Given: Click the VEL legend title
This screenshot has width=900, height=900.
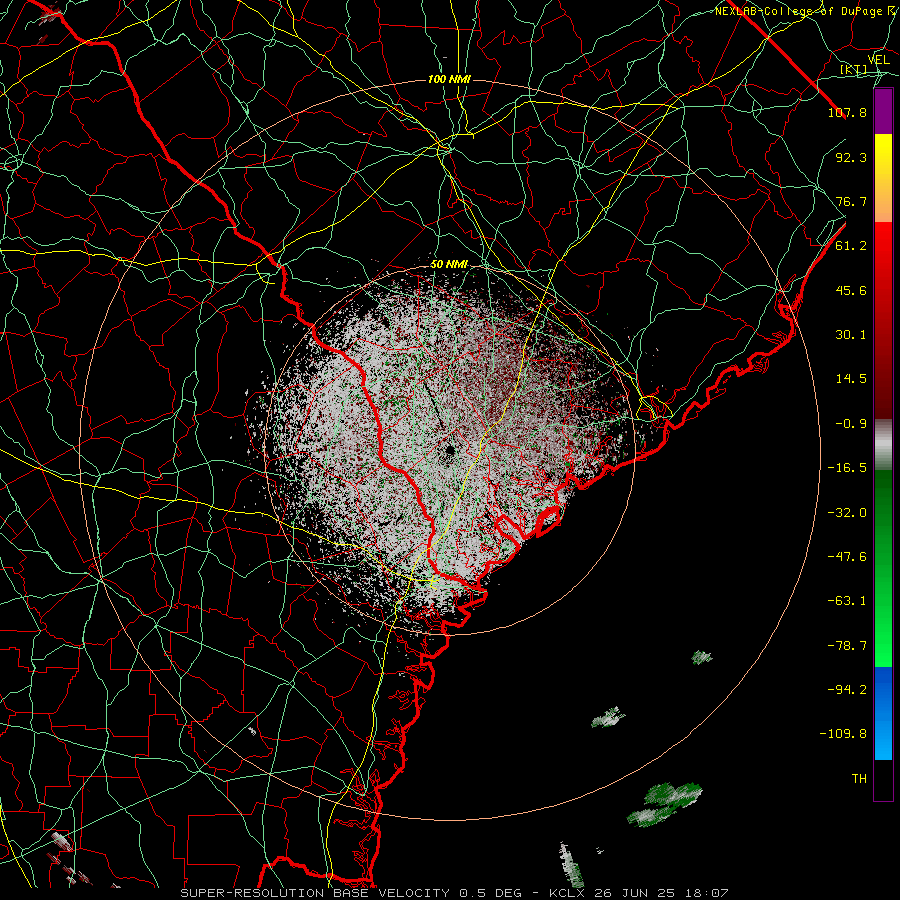Looking at the screenshot, I should pyautogui.click(x=878, y=60).
